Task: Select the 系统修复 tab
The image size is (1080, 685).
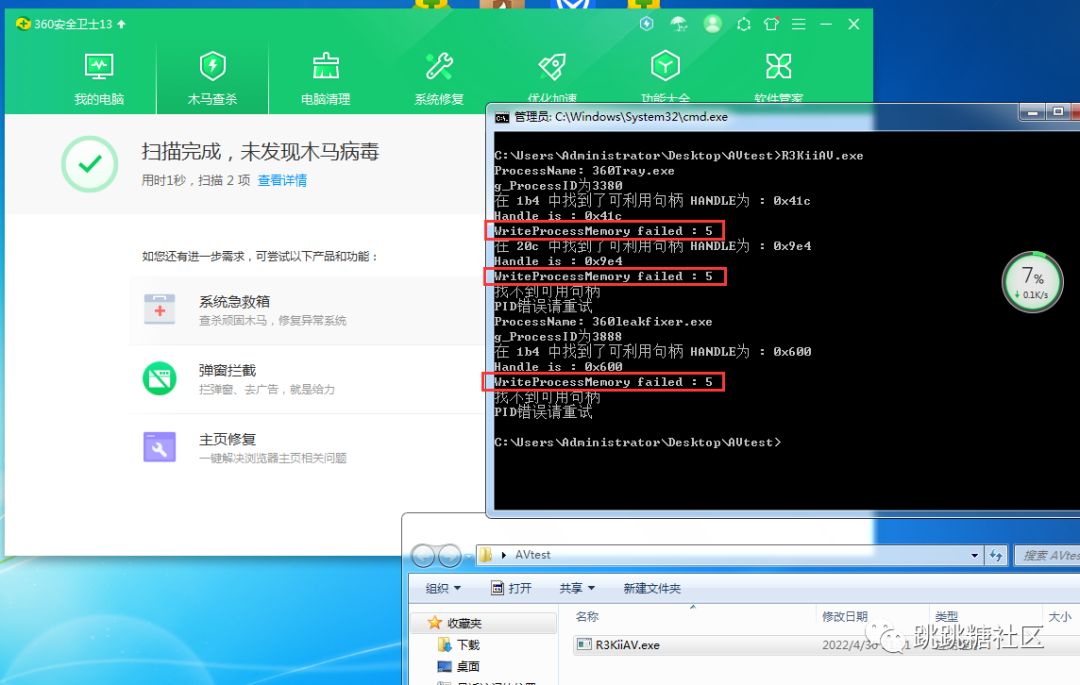Action: (x=439, y=78)
